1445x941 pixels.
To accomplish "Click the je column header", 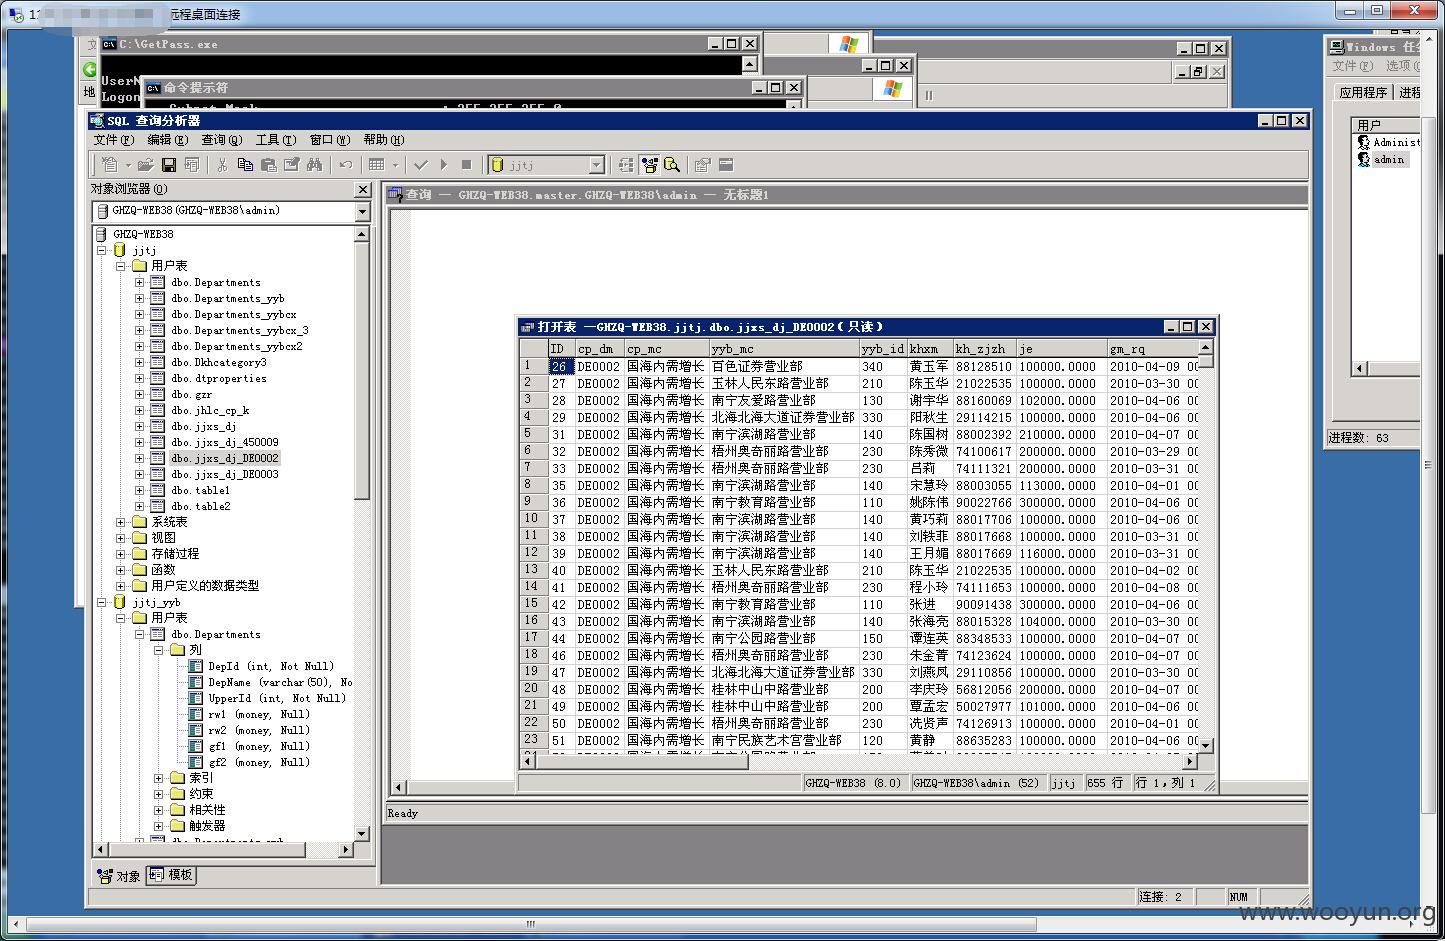I will 1061,349.
